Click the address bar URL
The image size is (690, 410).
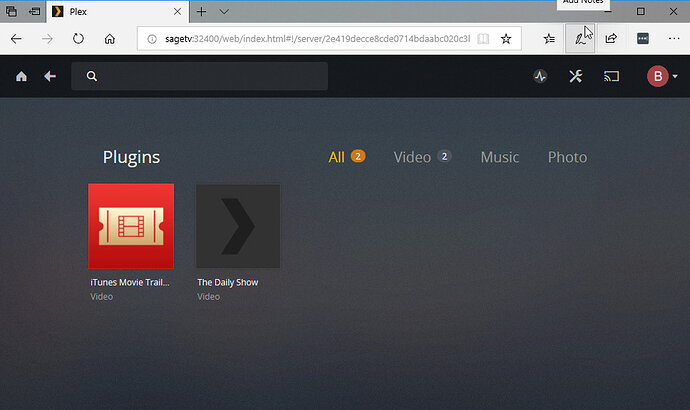pyautogui.click(x=317, y=39)
